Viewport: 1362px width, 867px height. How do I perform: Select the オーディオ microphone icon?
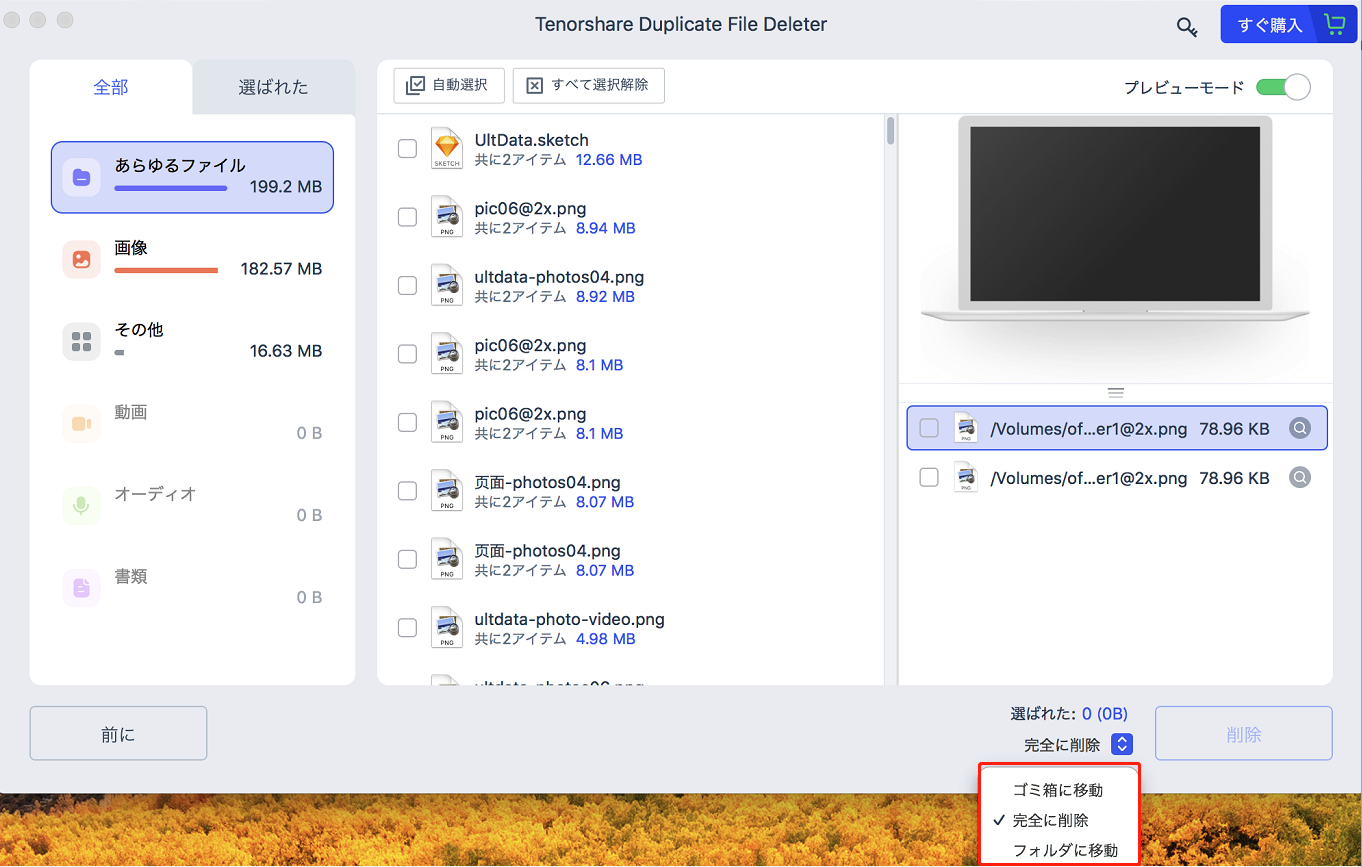[81, 506]
